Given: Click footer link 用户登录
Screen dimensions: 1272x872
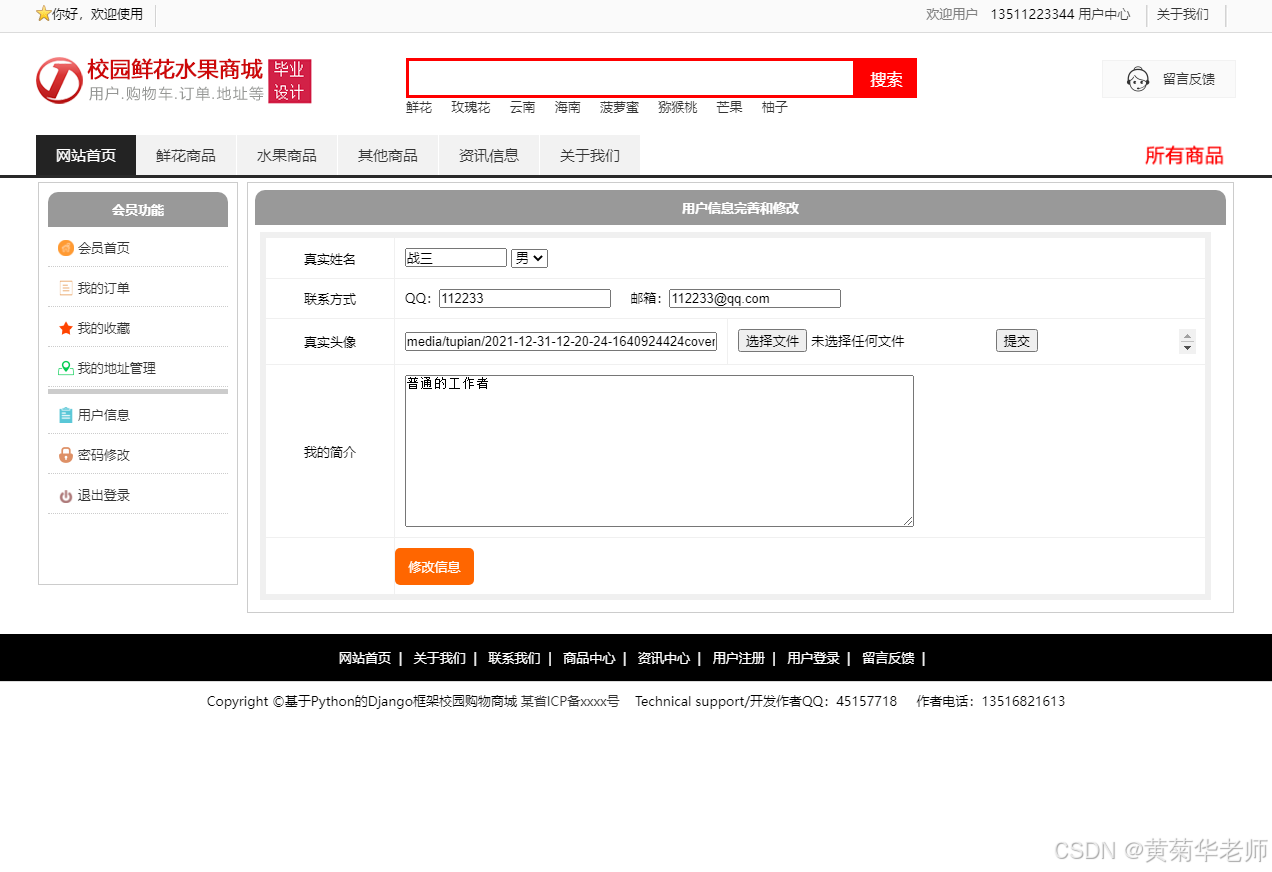Looking at the screenshot, I should pyautogui.click(x=813, y=658).
